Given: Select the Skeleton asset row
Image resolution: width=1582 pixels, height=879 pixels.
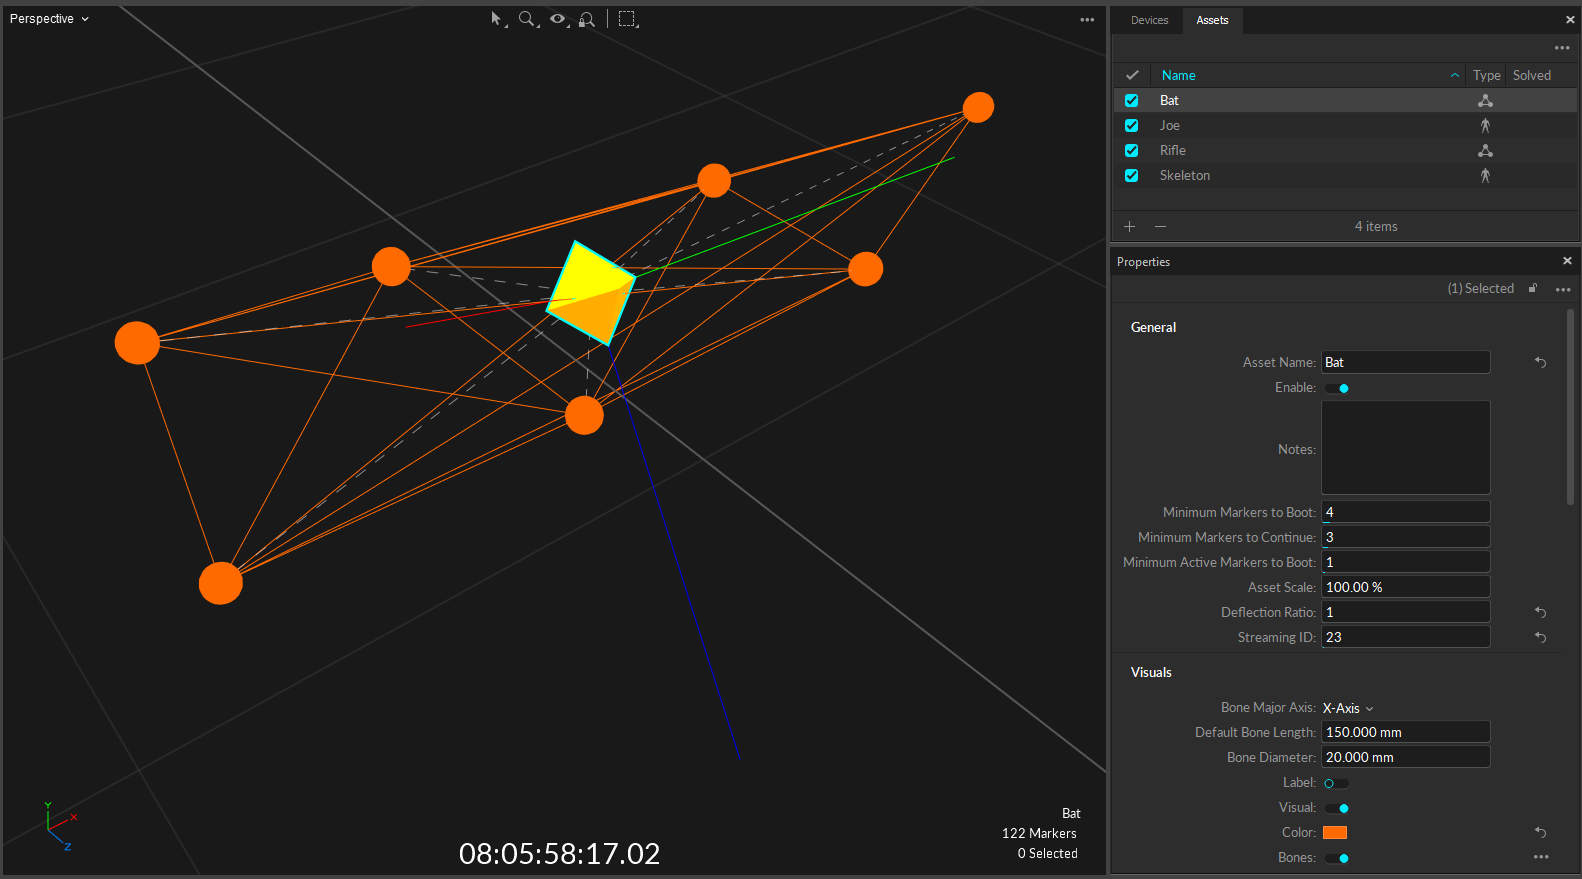Looking at the screenshot, I should (x=1185, y=176).
